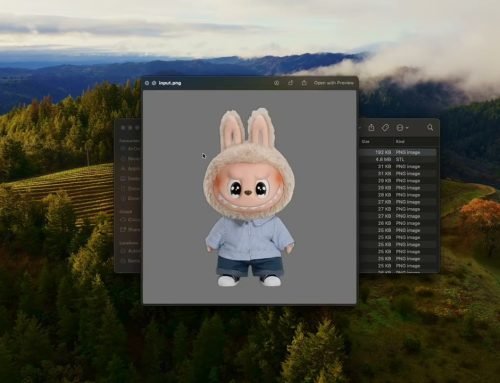Click the input.png title text

(170, 83)
